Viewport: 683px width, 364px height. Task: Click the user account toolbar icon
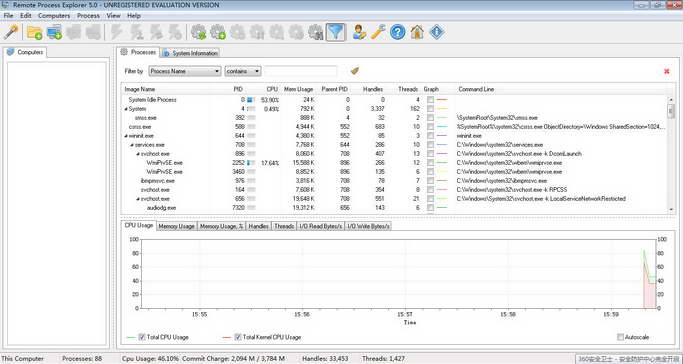coord(359,32)
